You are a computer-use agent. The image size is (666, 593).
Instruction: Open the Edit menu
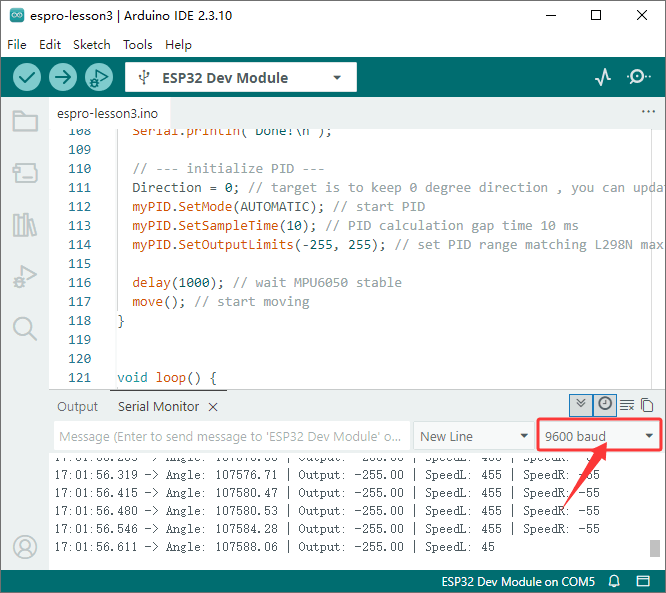50,45
